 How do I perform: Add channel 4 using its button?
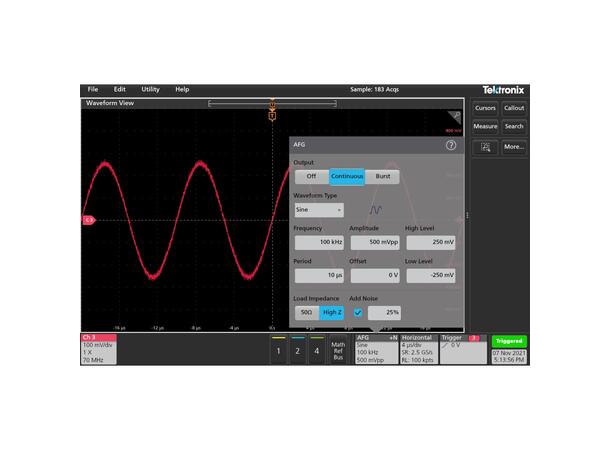[x=317, y=351]
